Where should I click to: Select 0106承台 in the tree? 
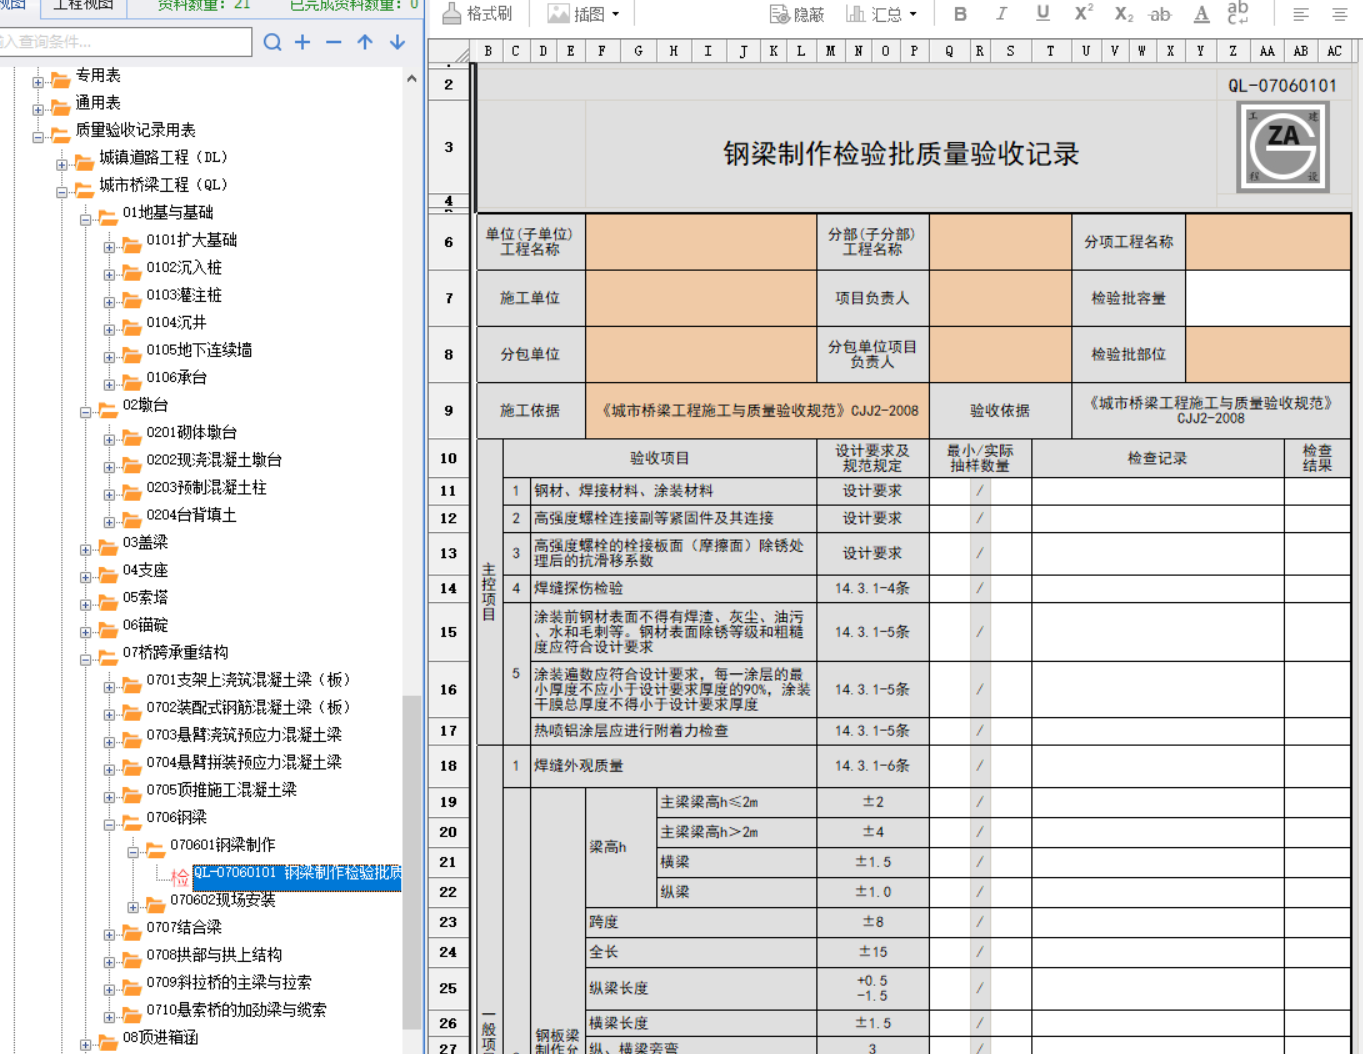coord(176,377)
